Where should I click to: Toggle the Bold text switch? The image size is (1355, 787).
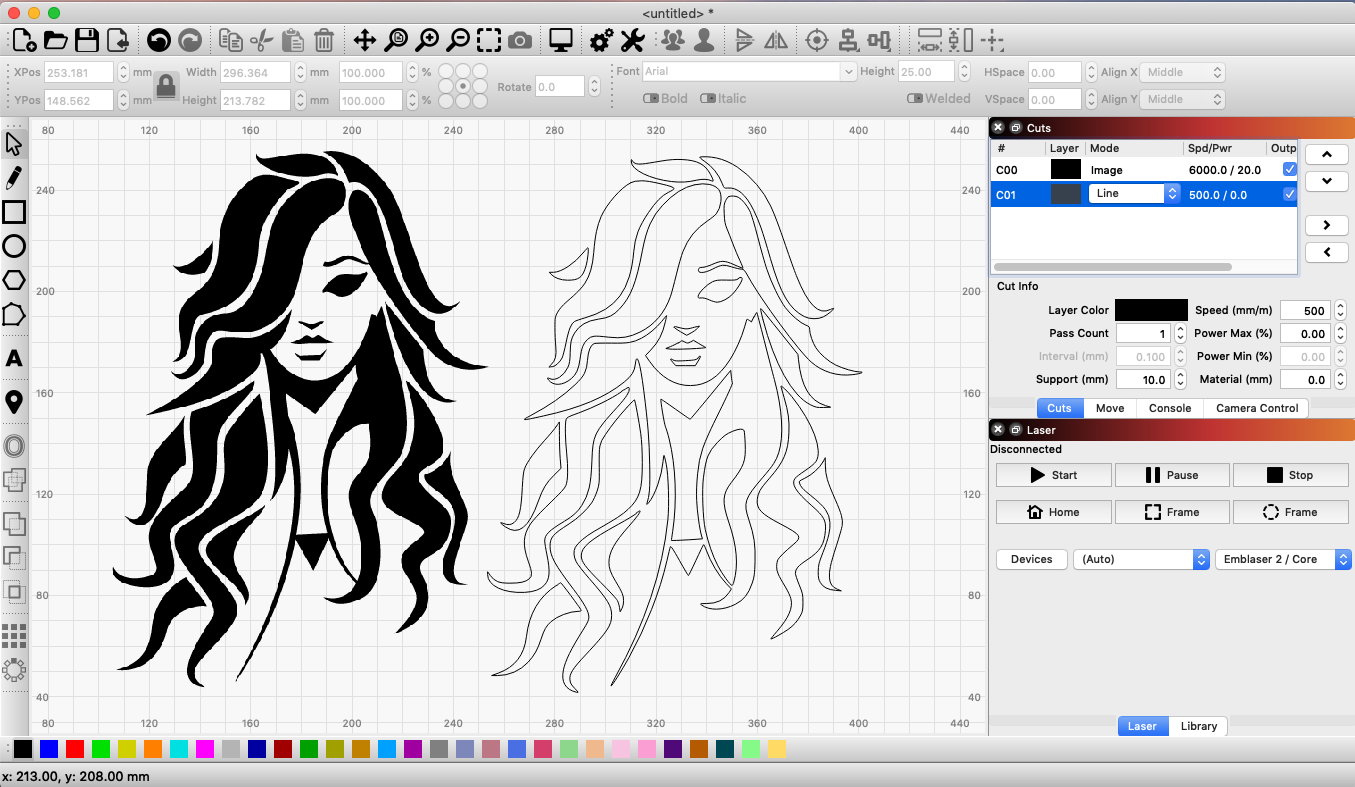pyautogui.click(x=652, y=99)
